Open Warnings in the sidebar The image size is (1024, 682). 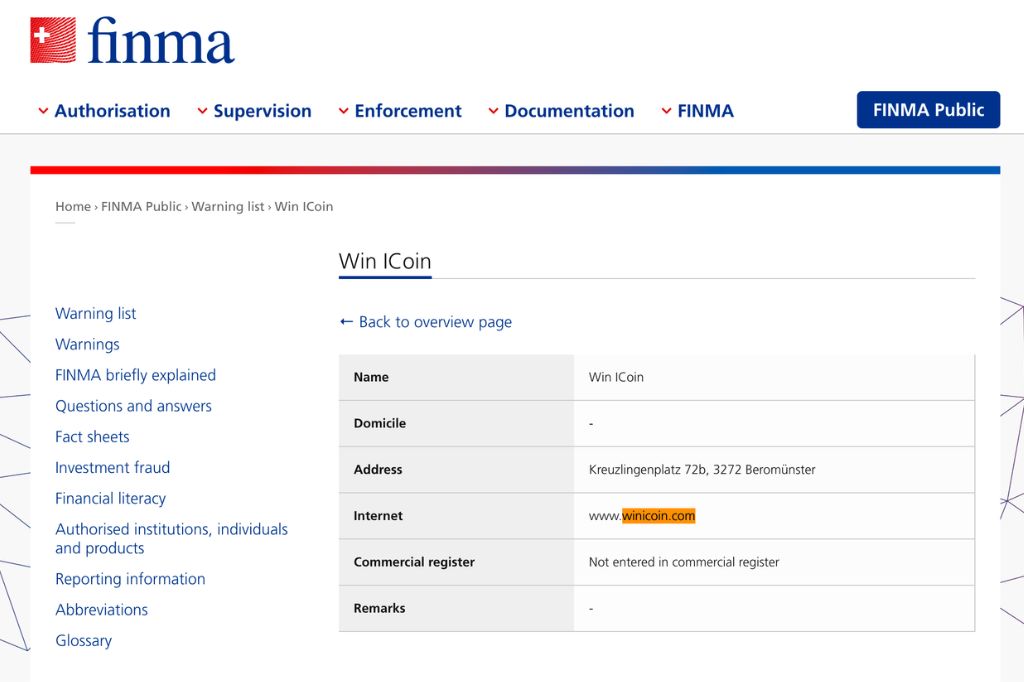(x=88, y=344)
